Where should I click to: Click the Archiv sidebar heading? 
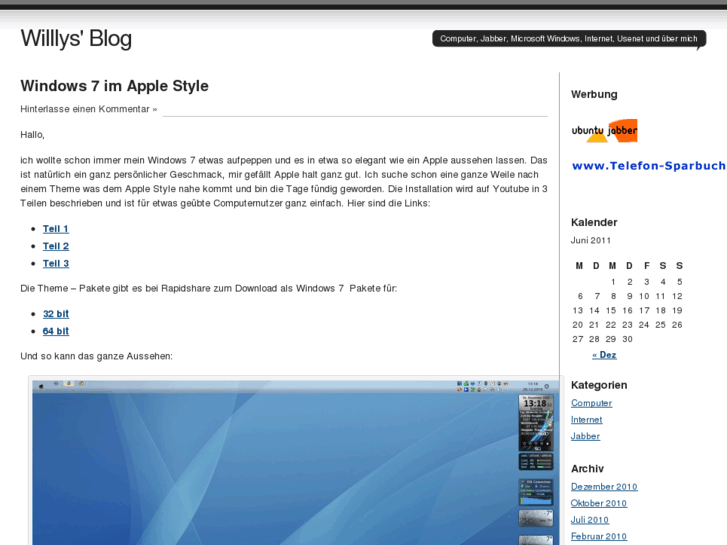coord(587,468)
